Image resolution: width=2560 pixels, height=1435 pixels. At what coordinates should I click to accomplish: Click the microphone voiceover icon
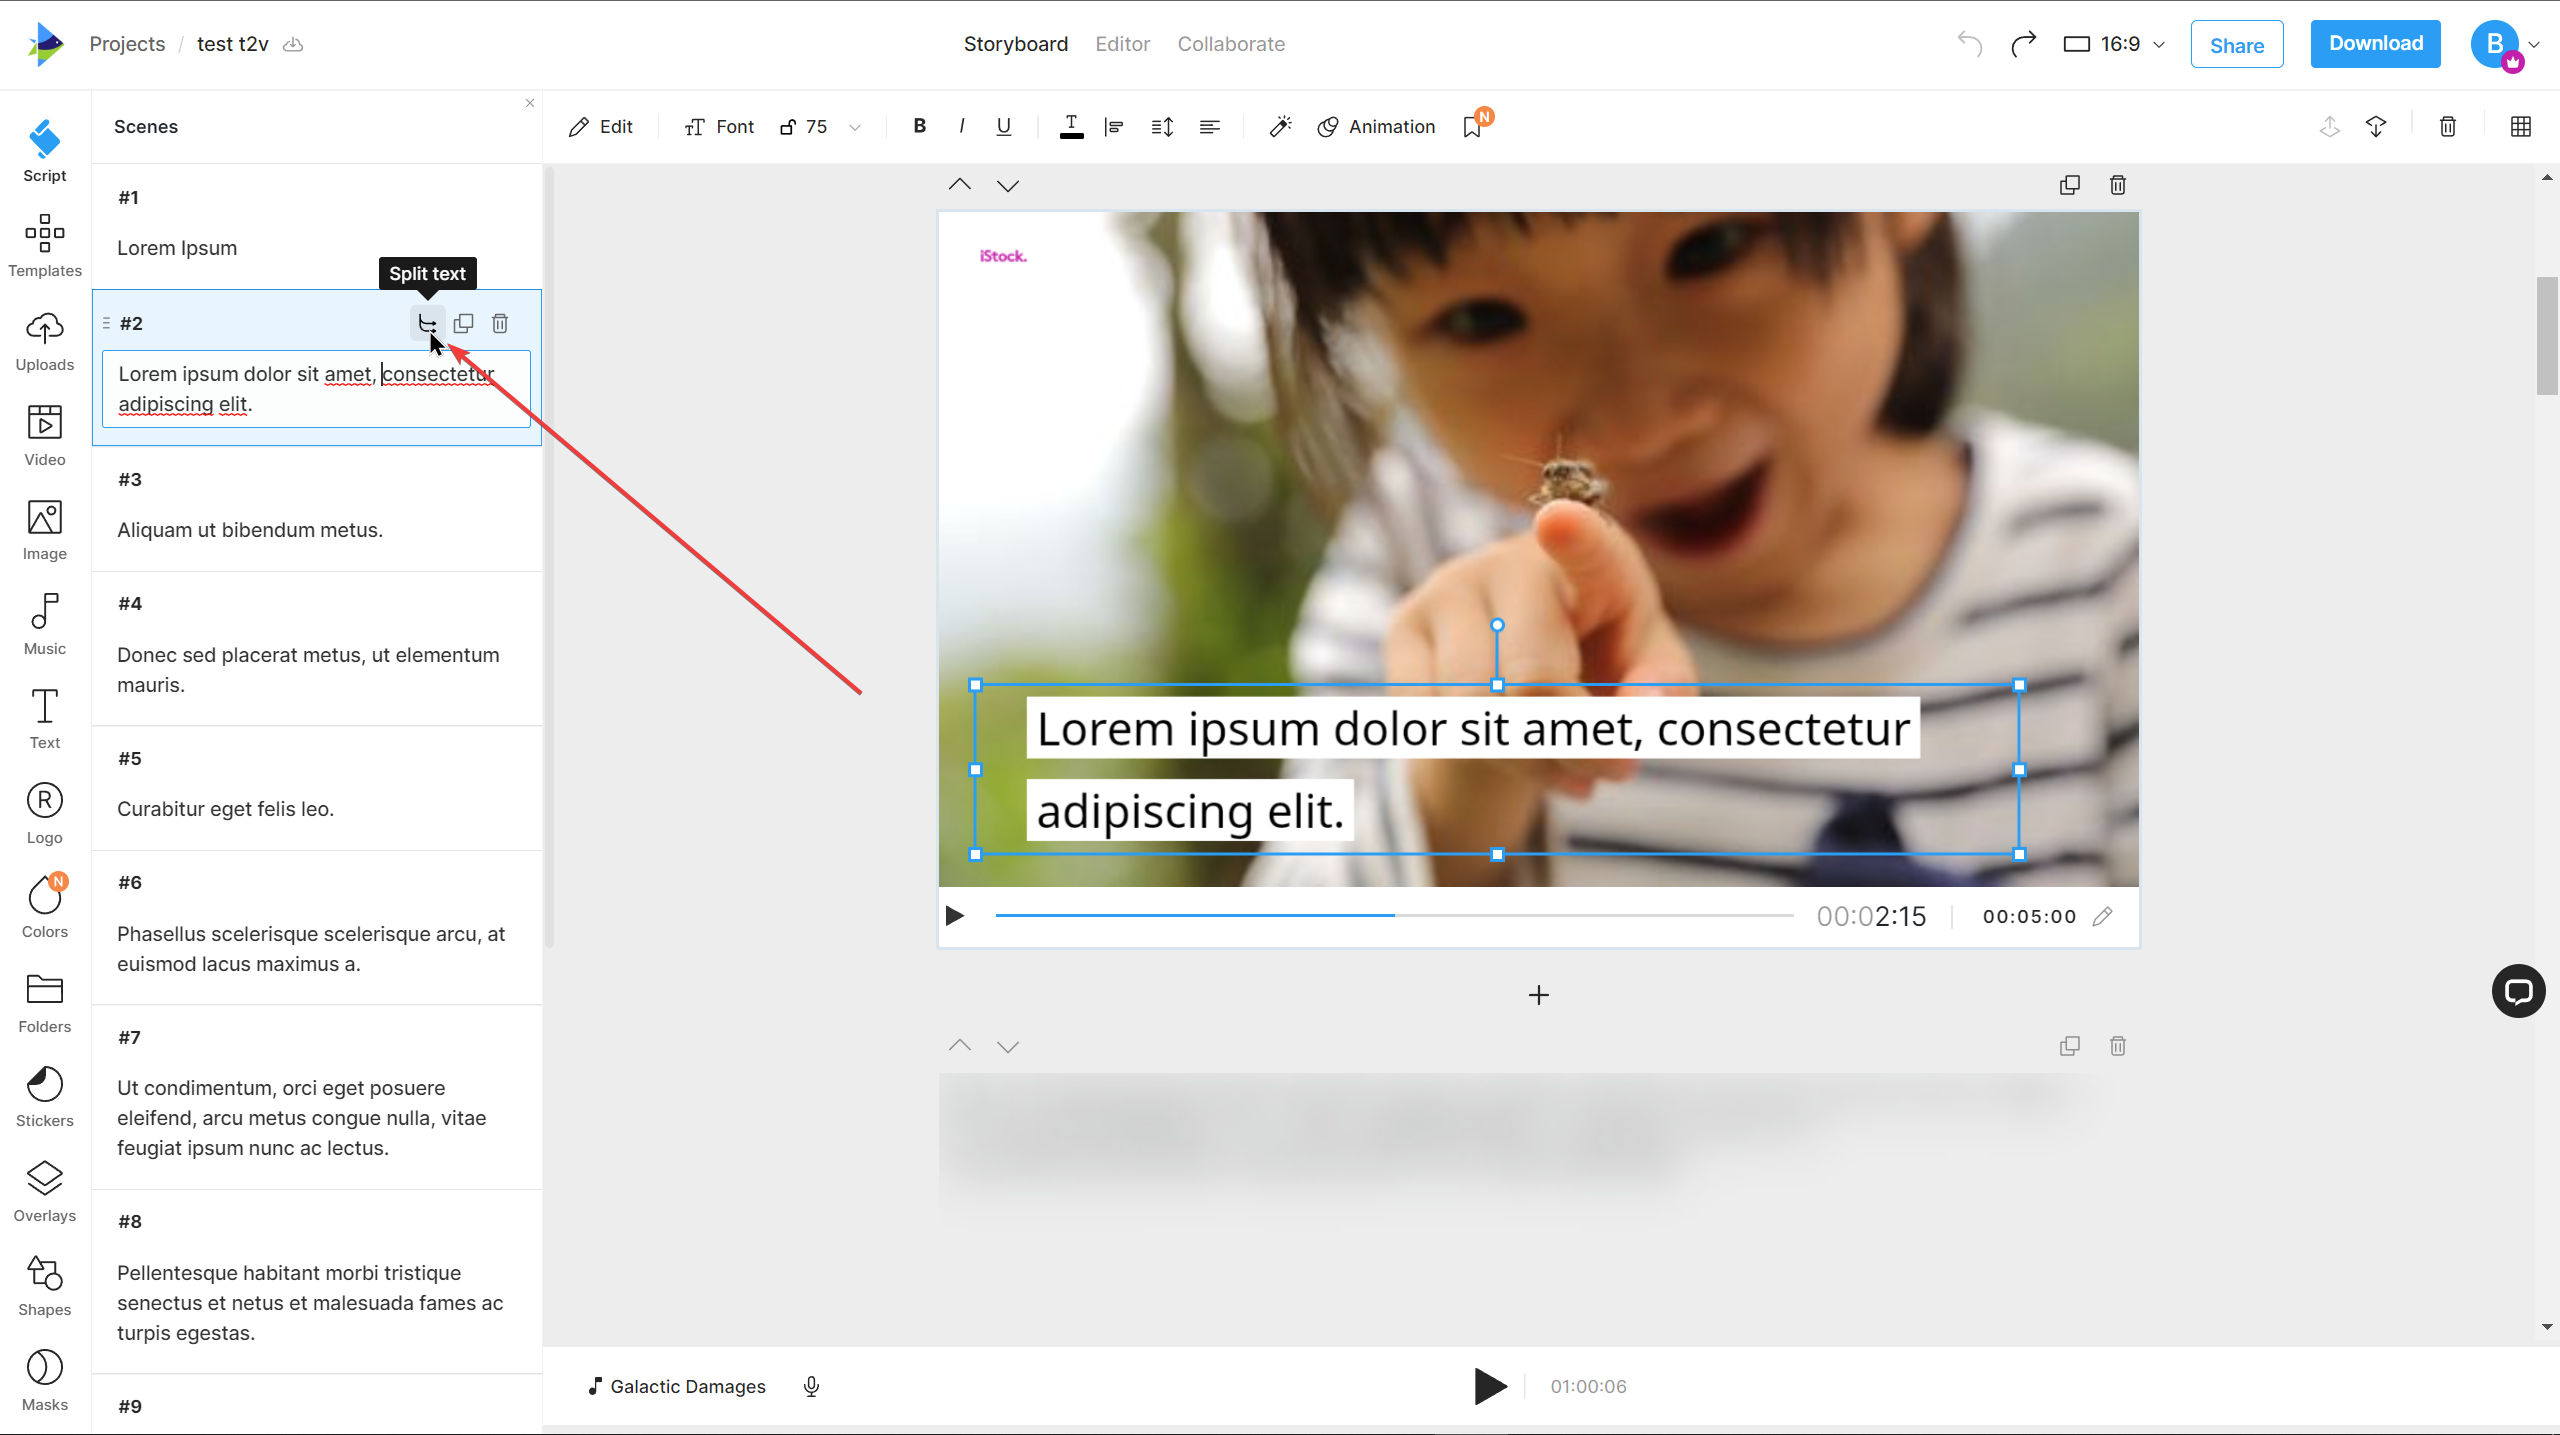point(812,1386)
